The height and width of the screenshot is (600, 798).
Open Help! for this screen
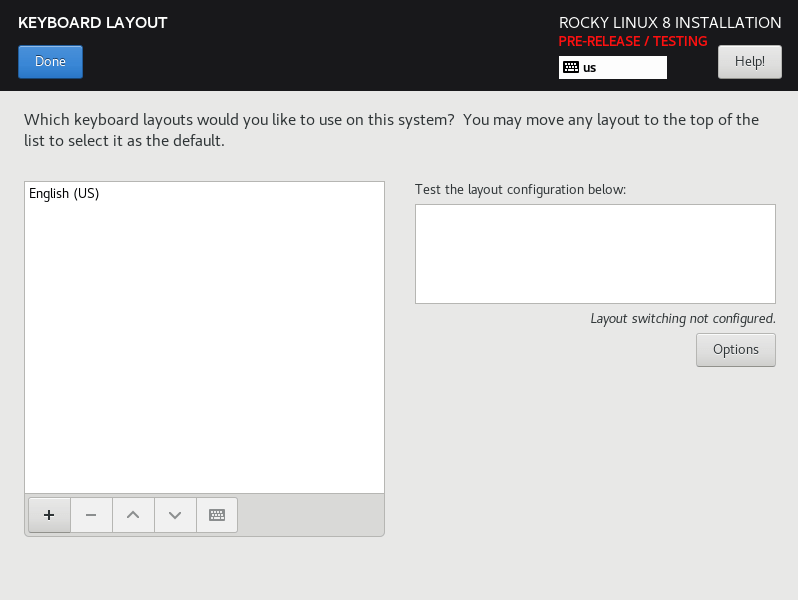click(750, 62)
